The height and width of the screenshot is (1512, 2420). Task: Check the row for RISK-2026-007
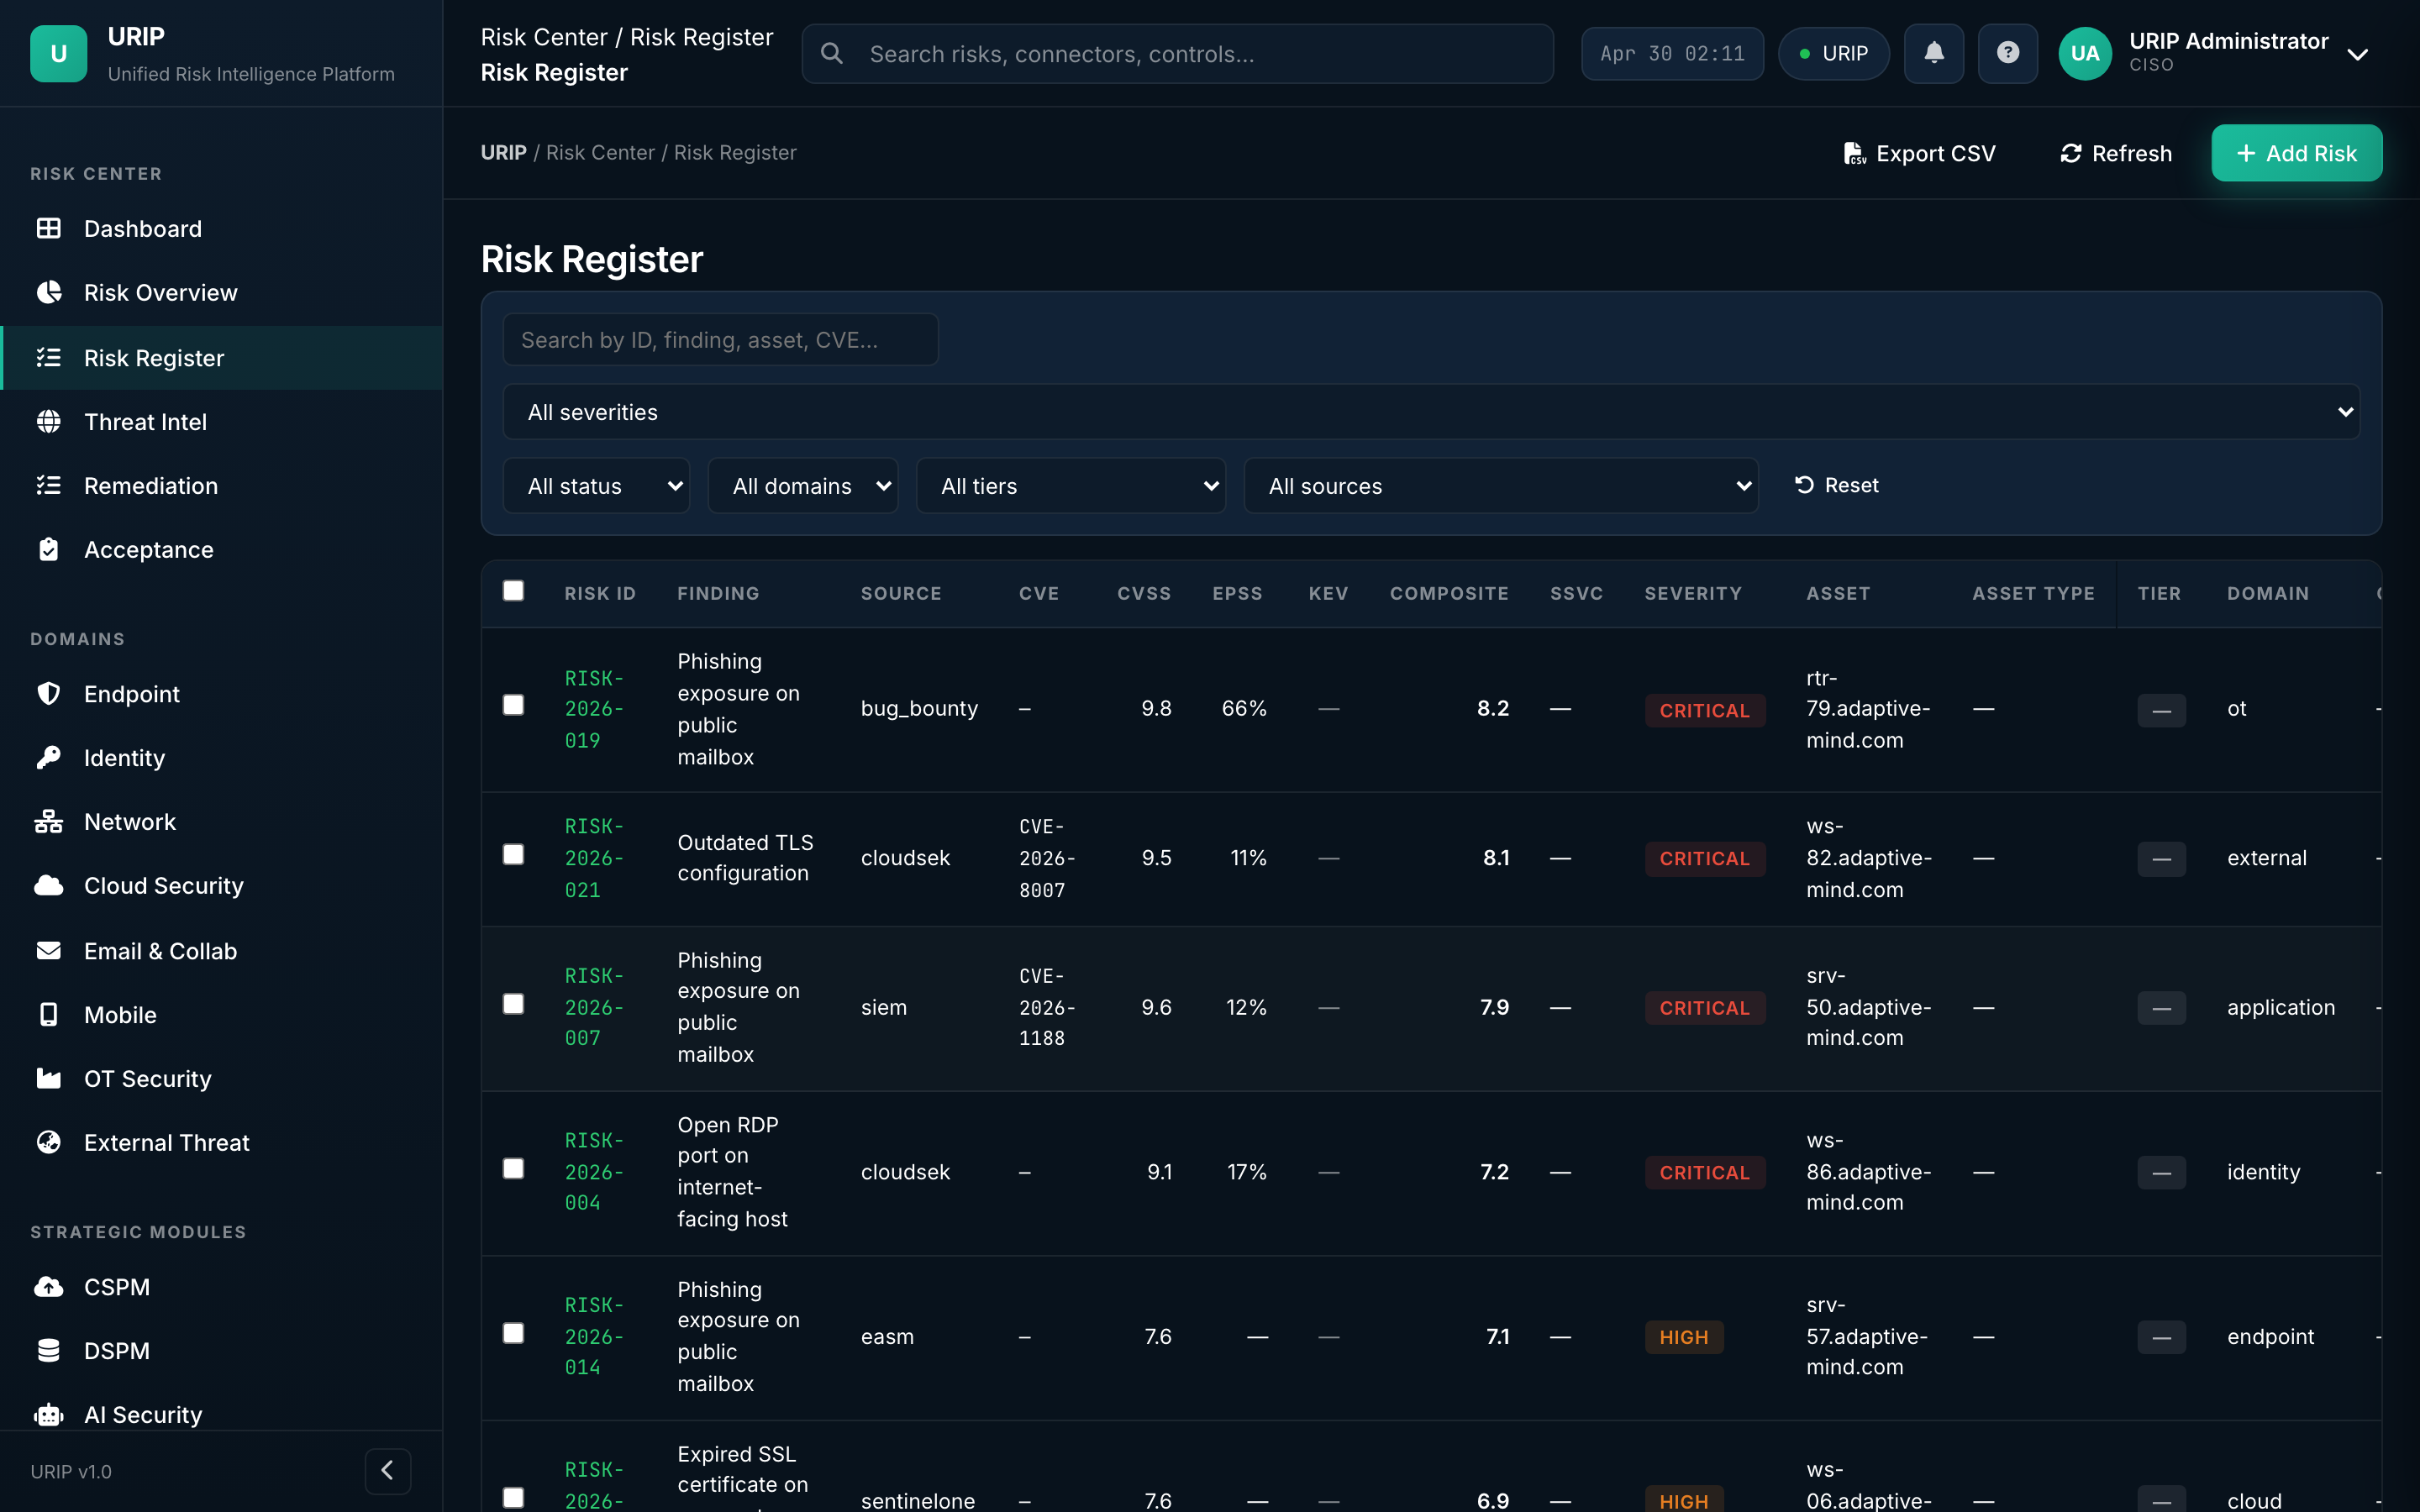[x=513, y=1004]
